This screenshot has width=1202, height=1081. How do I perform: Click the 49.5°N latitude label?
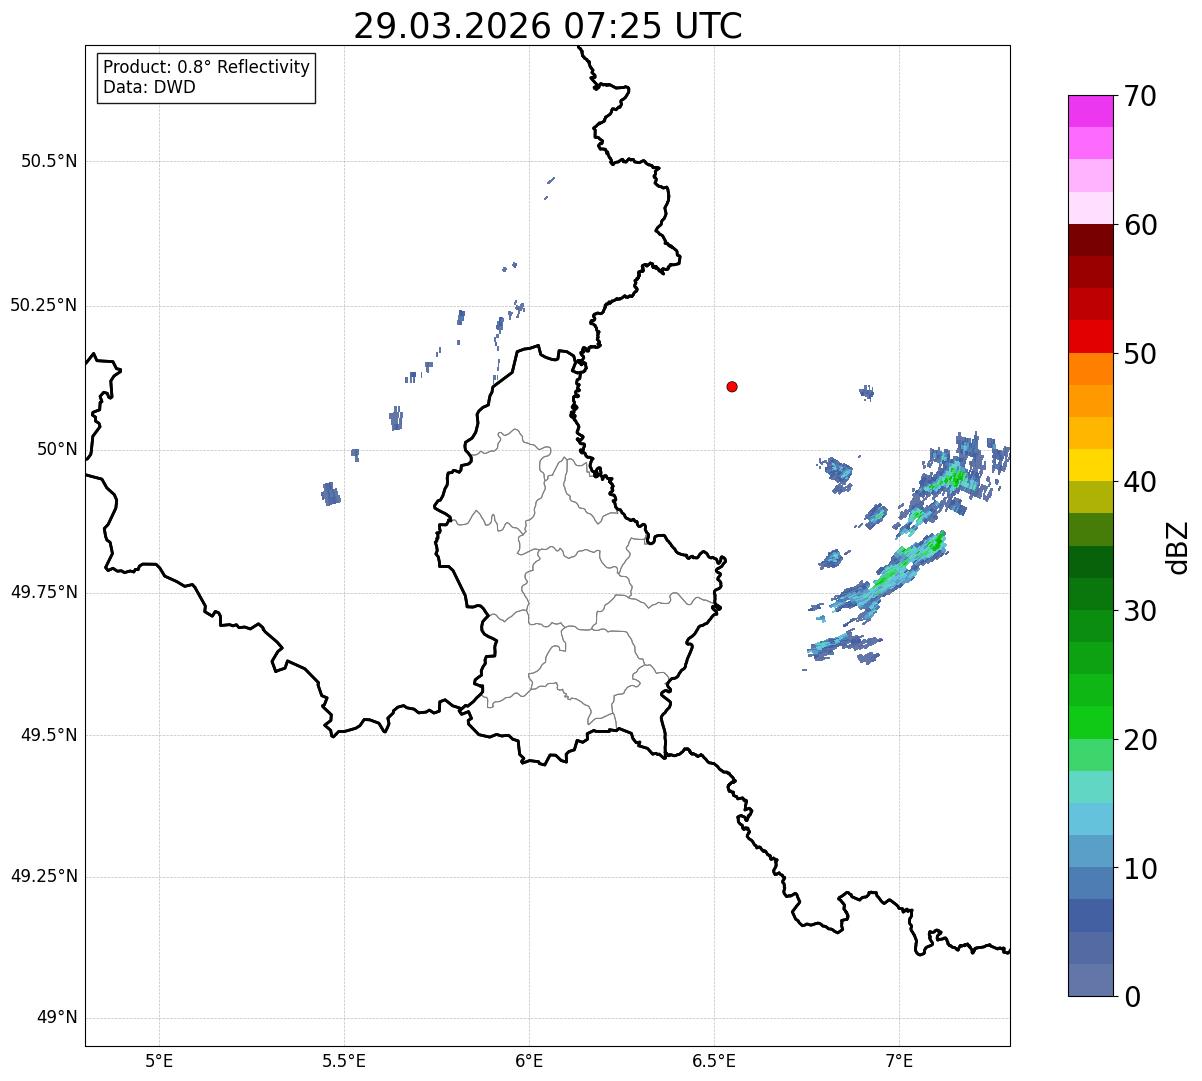(x=49, y=735)
